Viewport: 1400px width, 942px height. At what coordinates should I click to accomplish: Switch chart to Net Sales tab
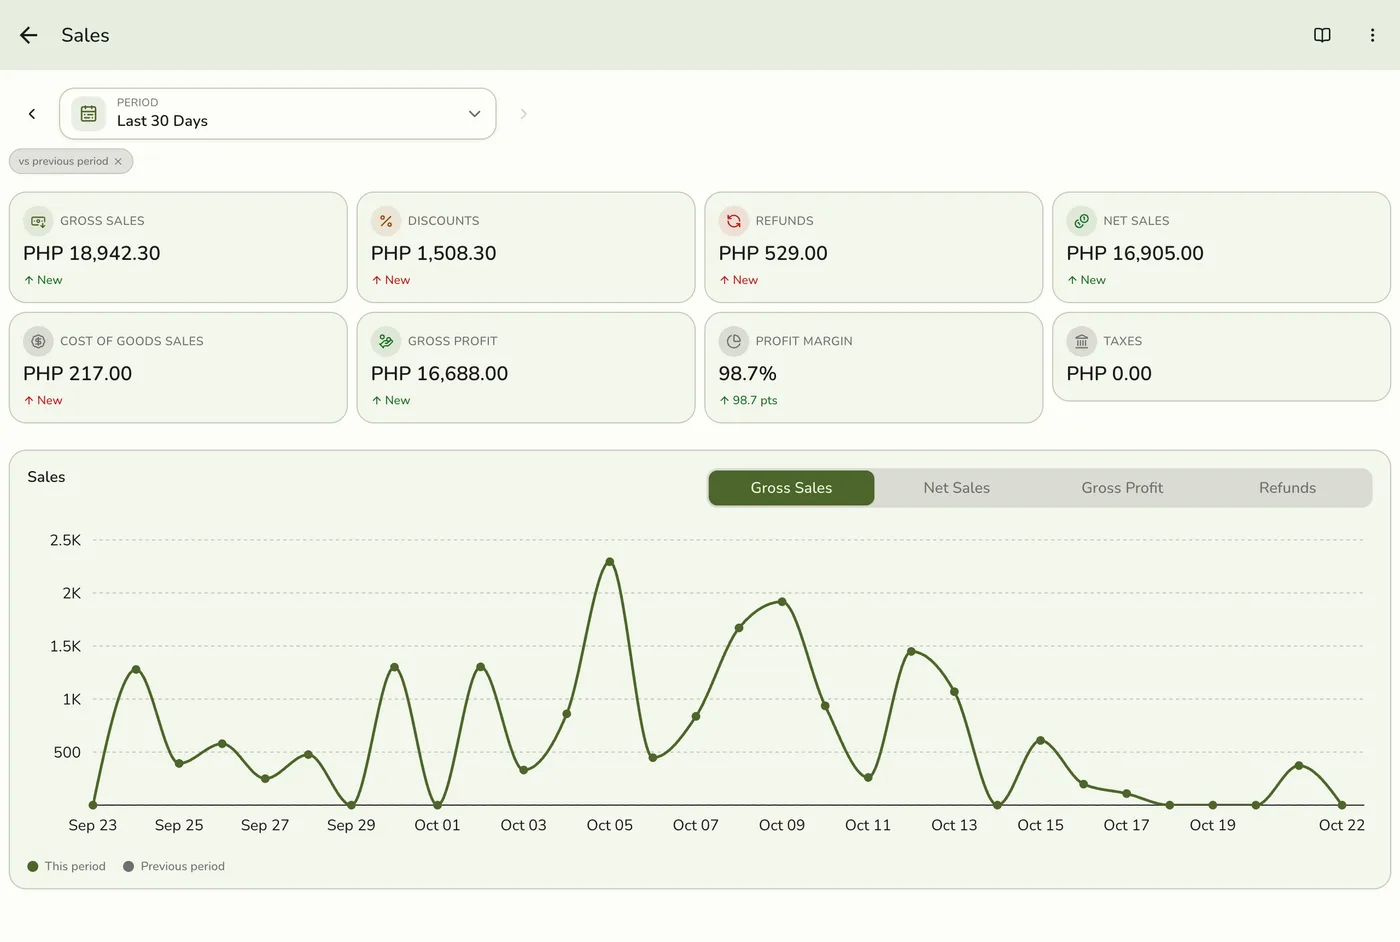coord(957,488)
